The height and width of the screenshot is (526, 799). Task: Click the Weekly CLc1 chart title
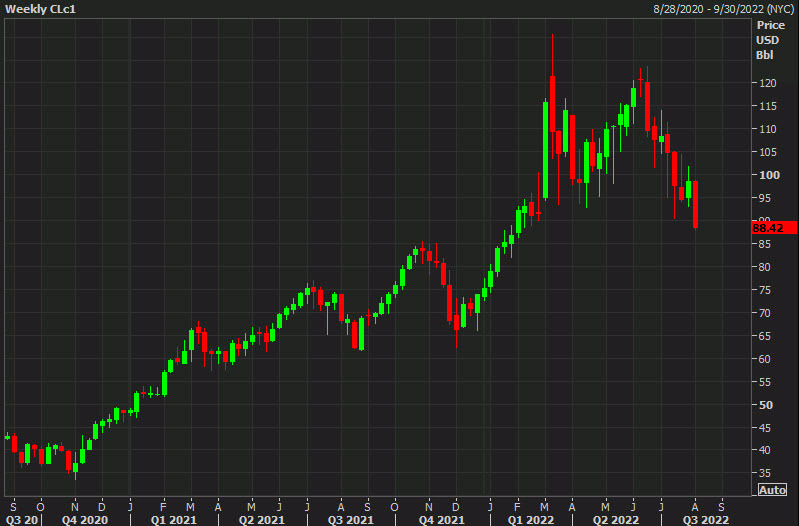40,9
